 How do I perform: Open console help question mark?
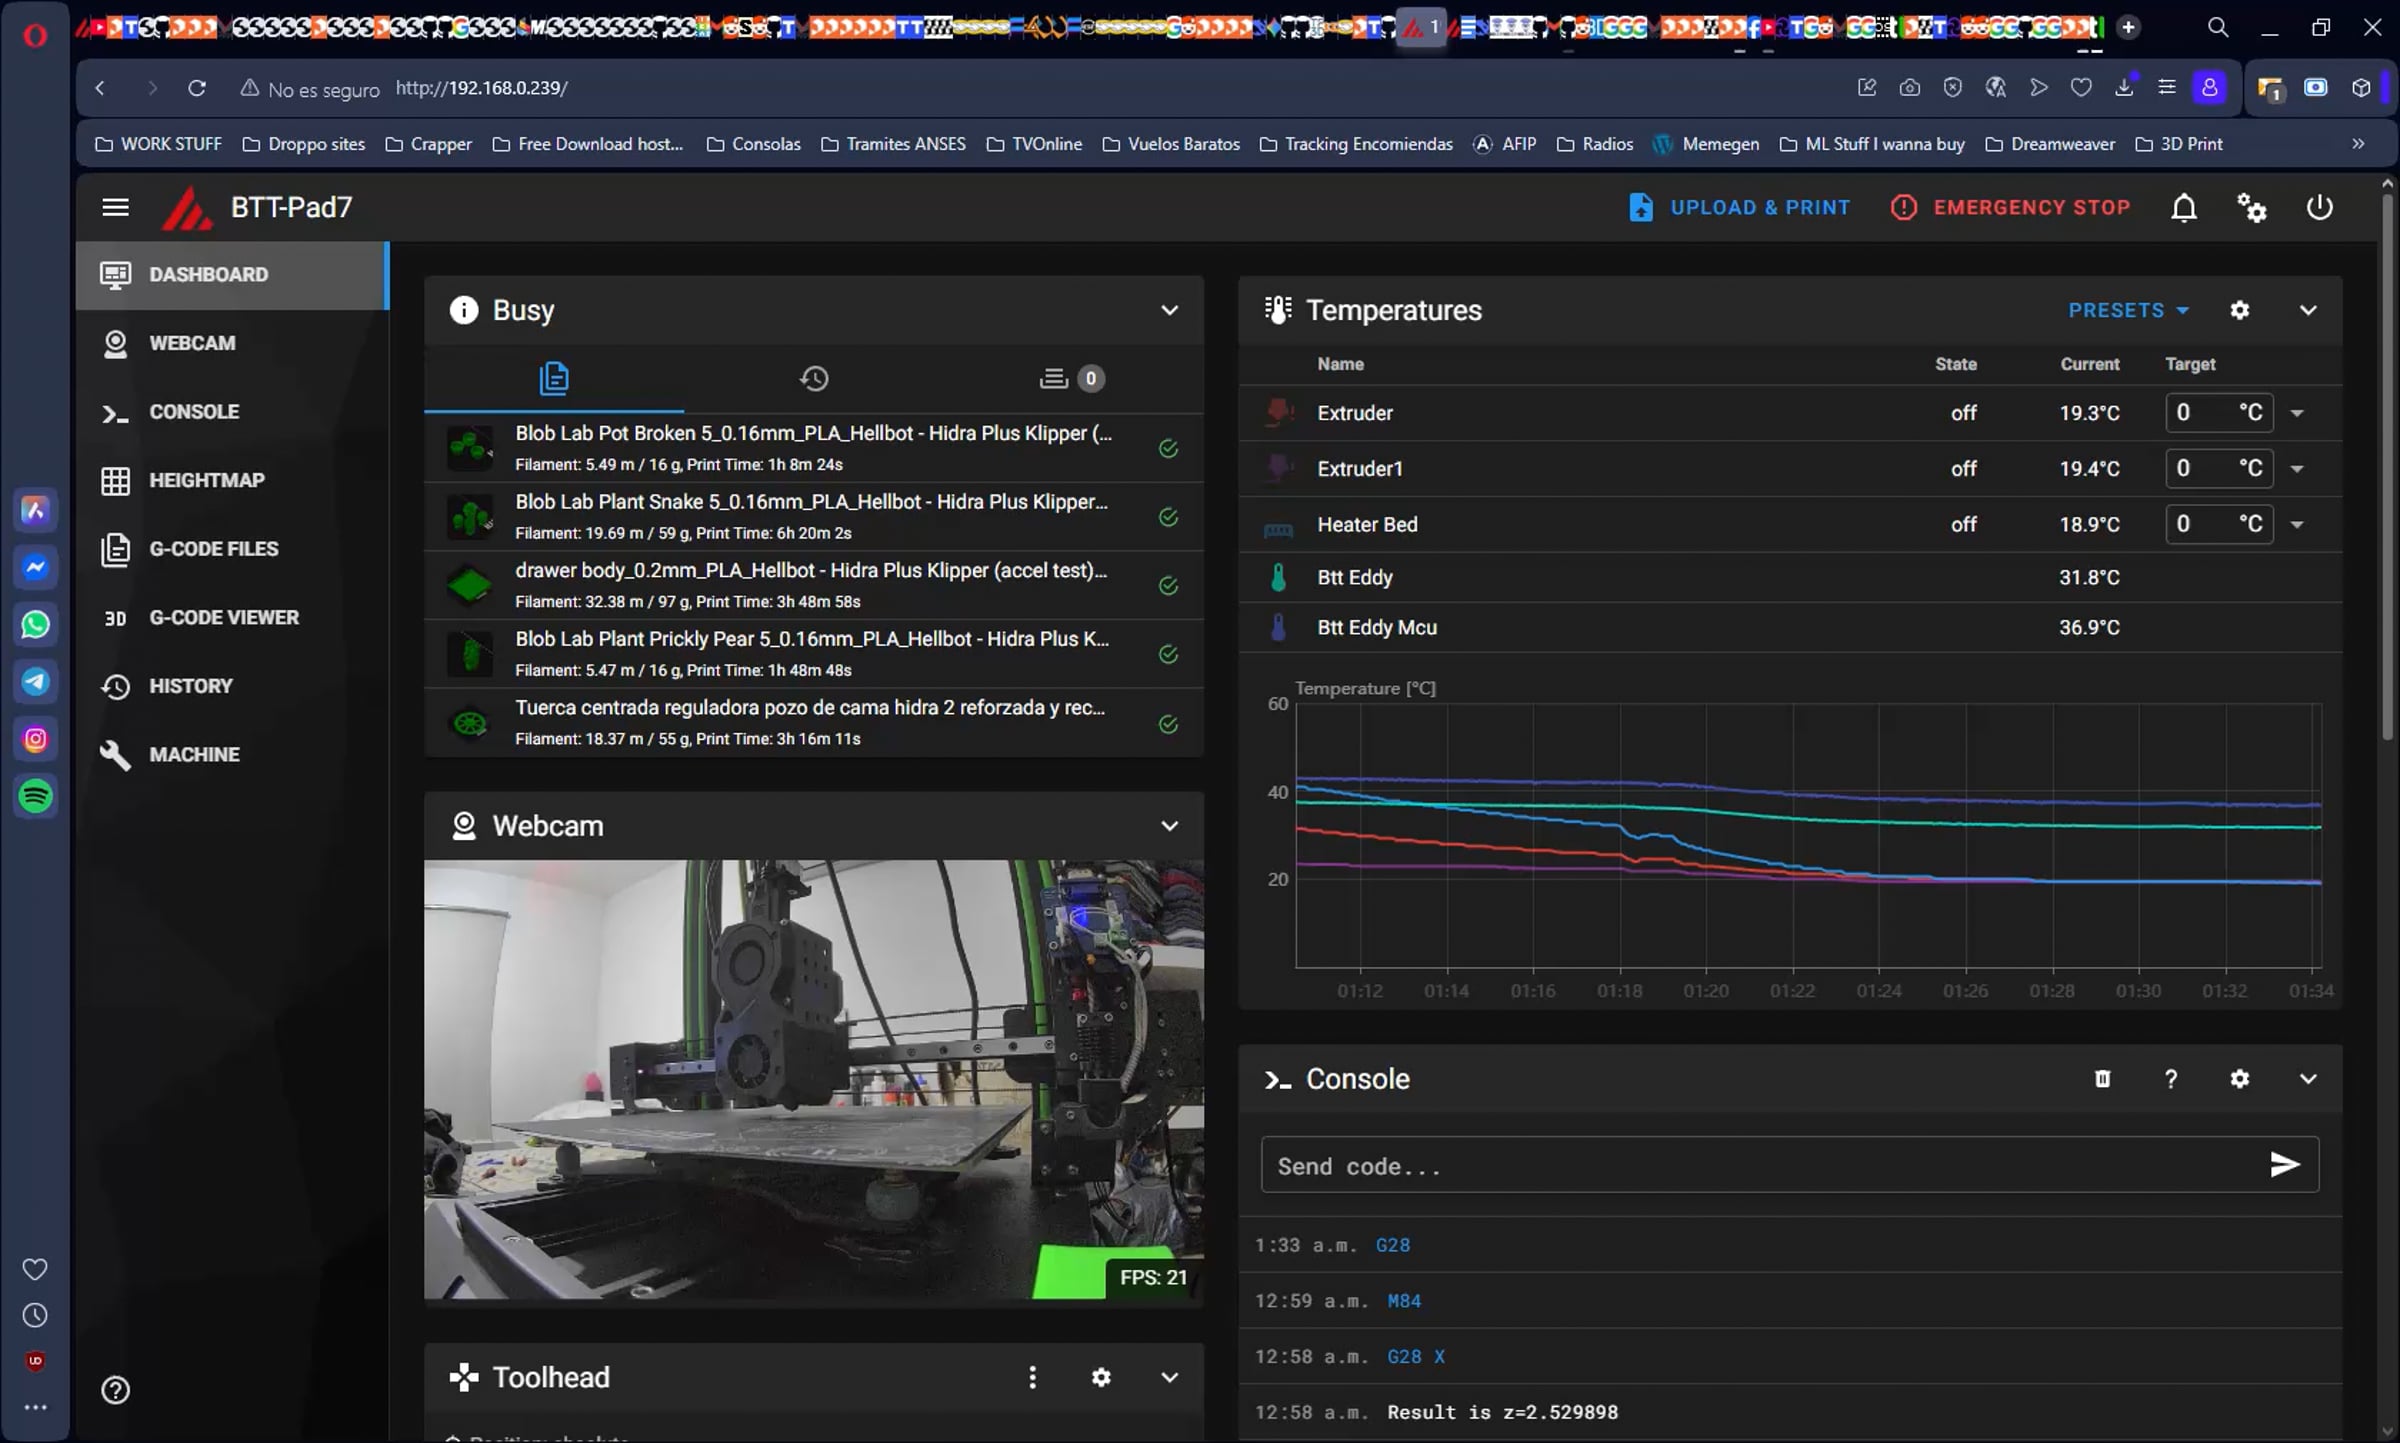2171,1079
